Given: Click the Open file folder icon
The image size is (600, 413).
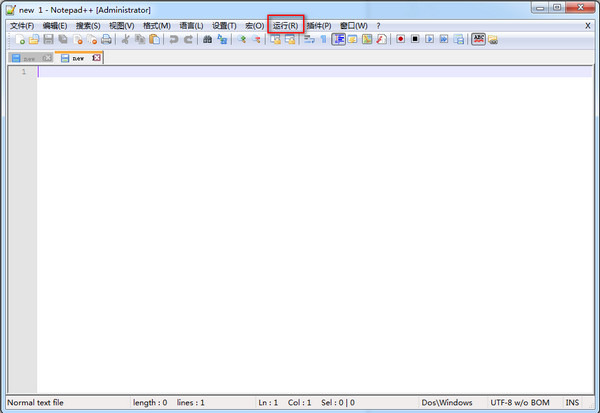Looking at the screenshot, I should point(34,39).
